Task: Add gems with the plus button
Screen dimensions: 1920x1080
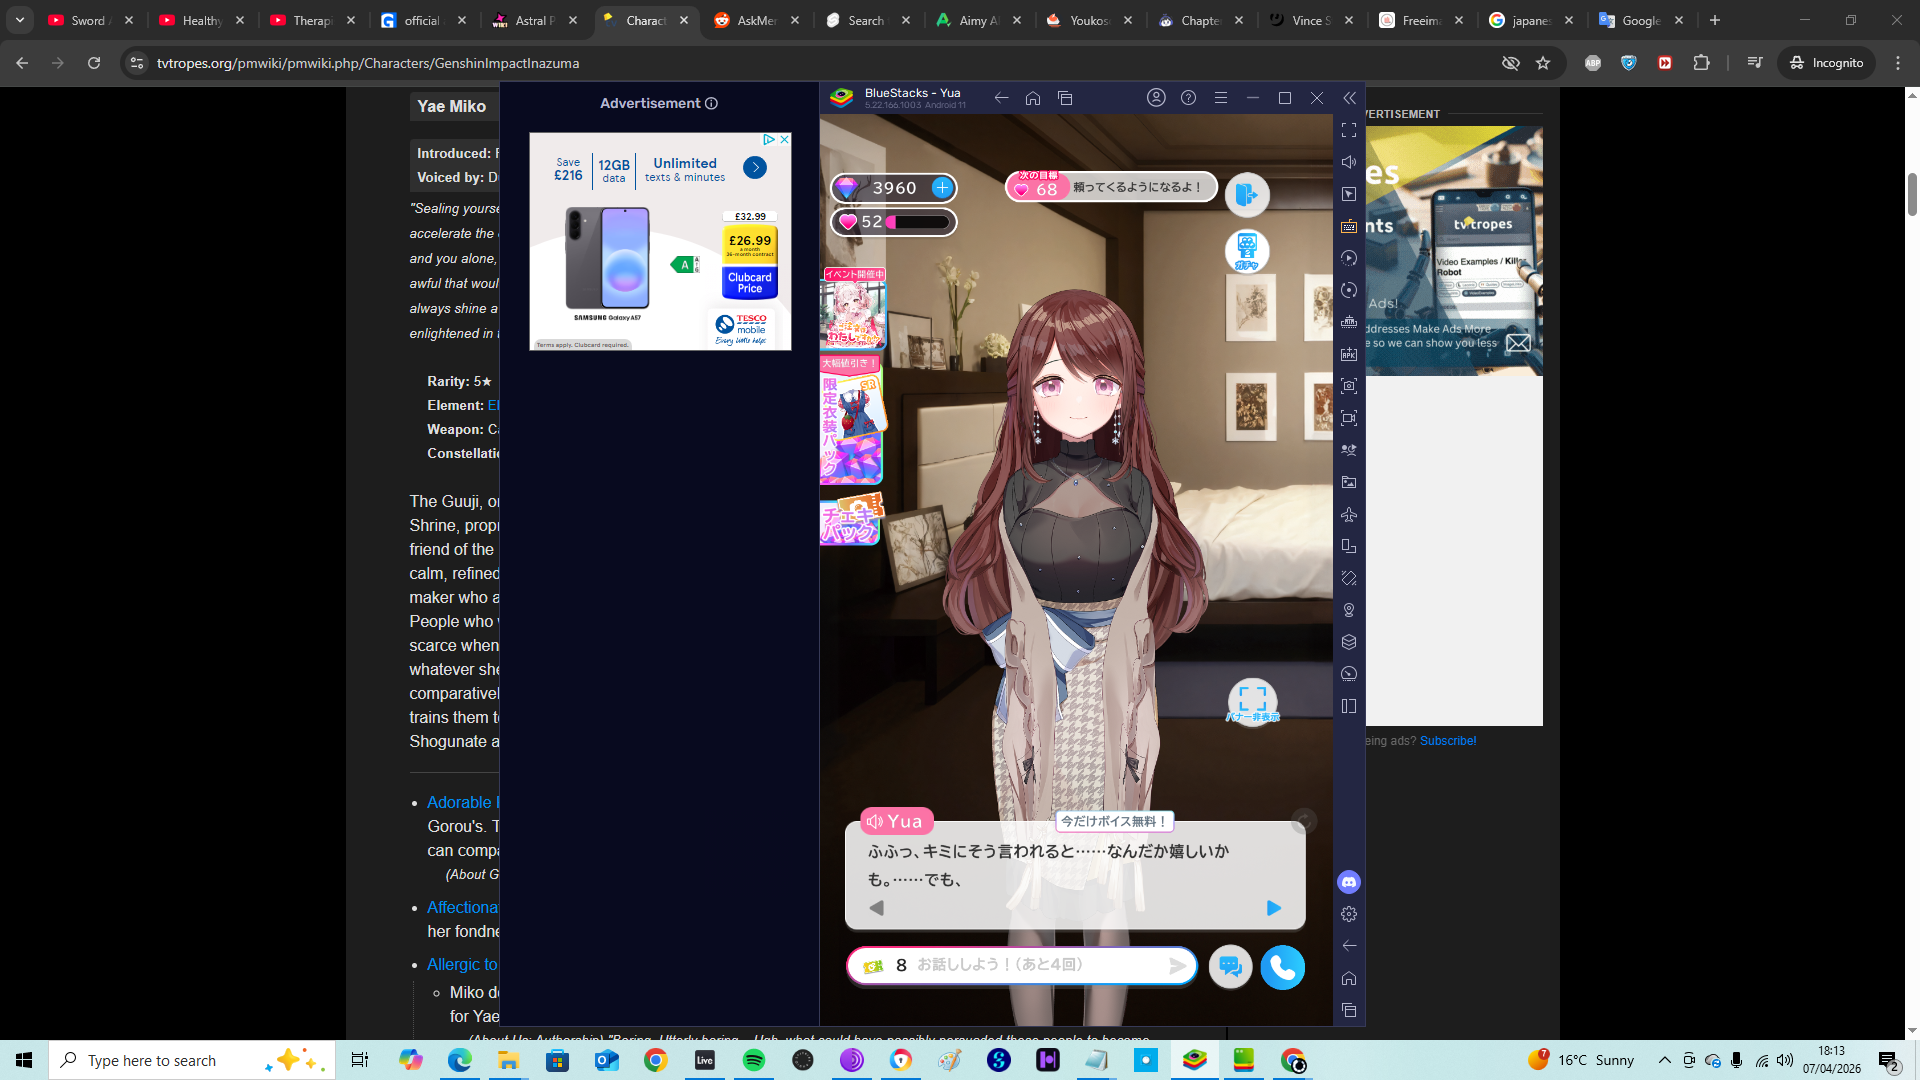Action: point(942,188)
